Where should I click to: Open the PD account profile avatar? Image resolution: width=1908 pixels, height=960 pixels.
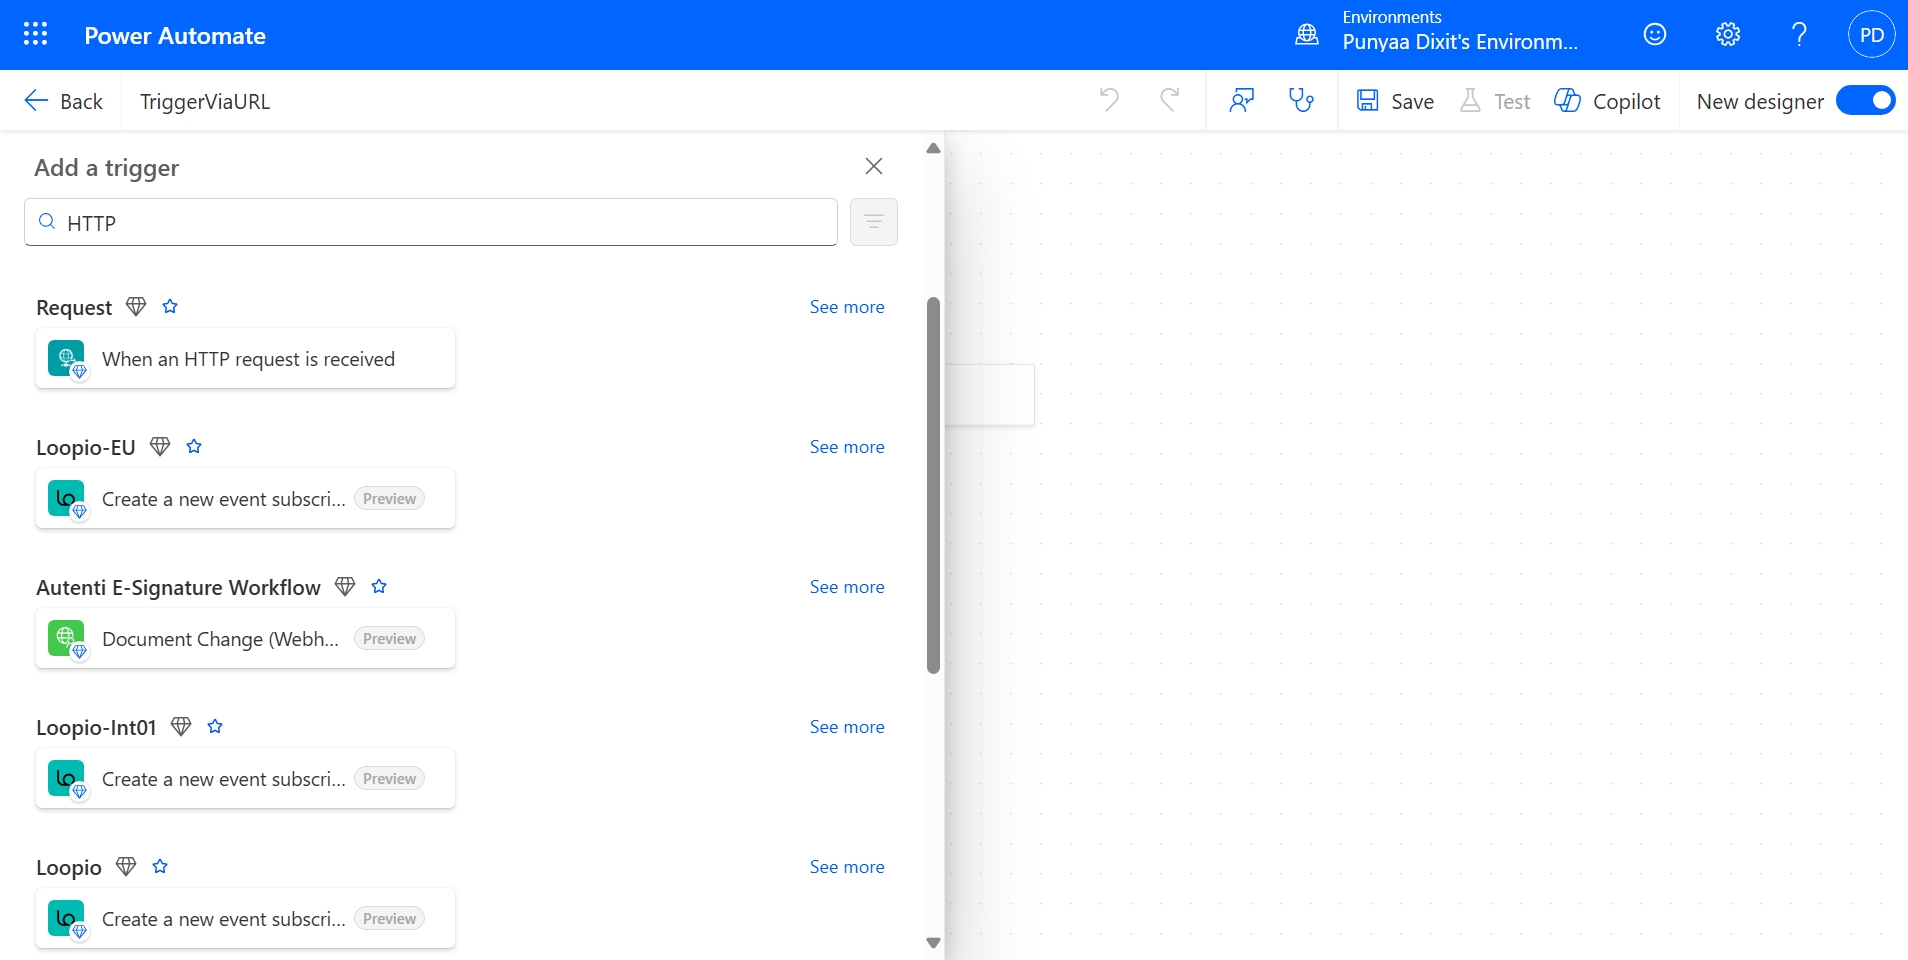coord(1872,35)
